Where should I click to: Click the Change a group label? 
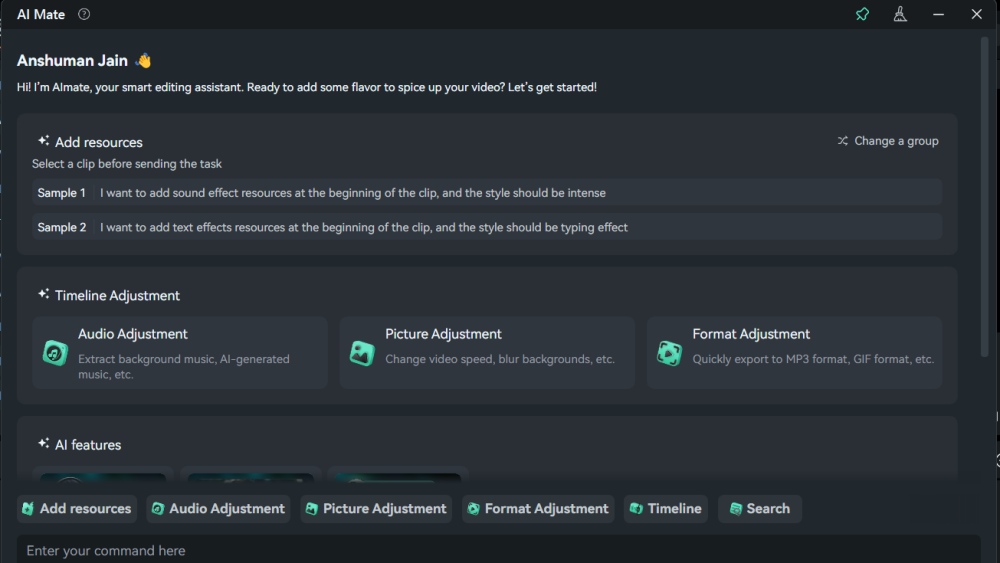[x=896, y=141]
